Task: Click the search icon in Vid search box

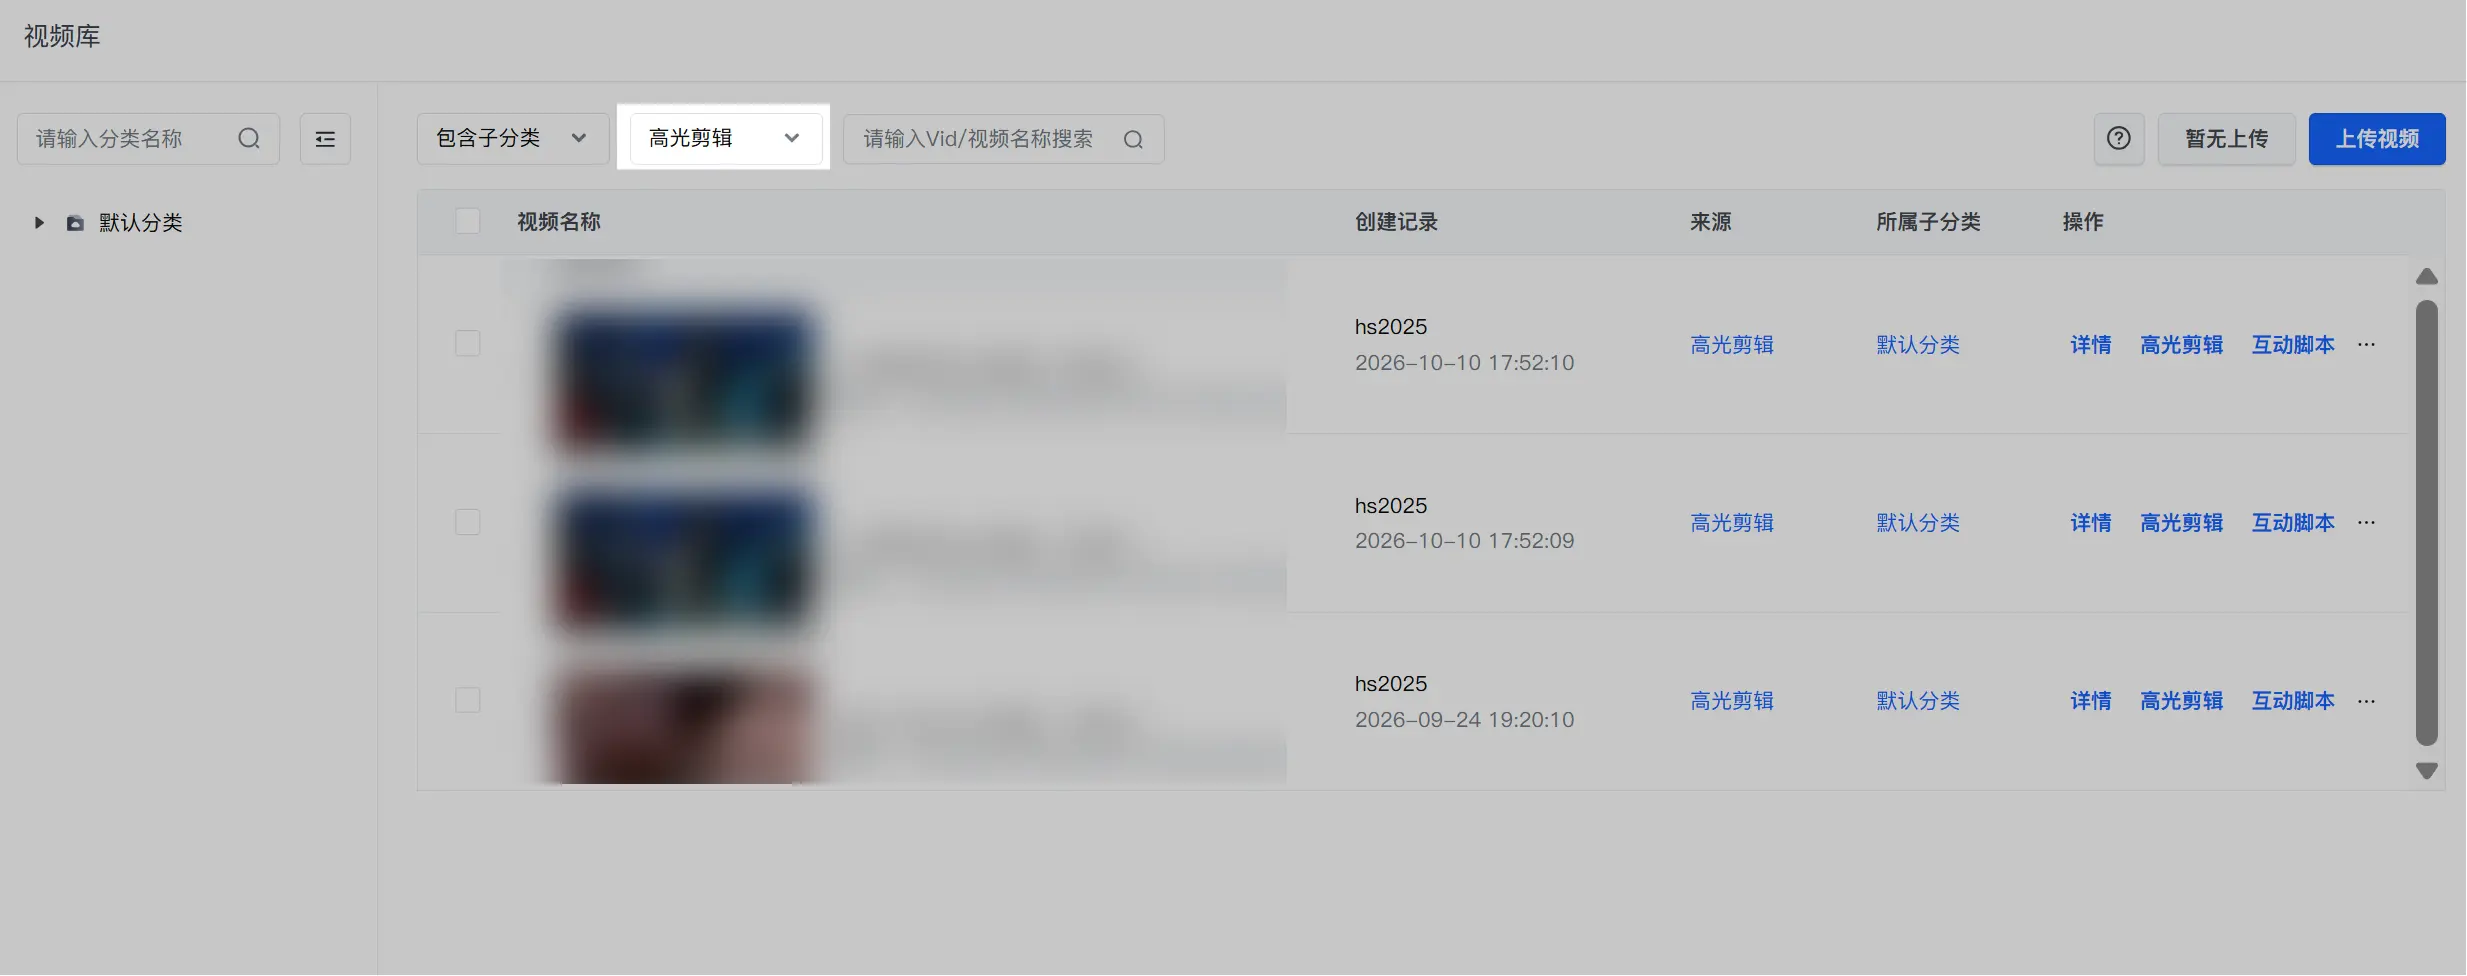Action: click(x=1133, y=140)
